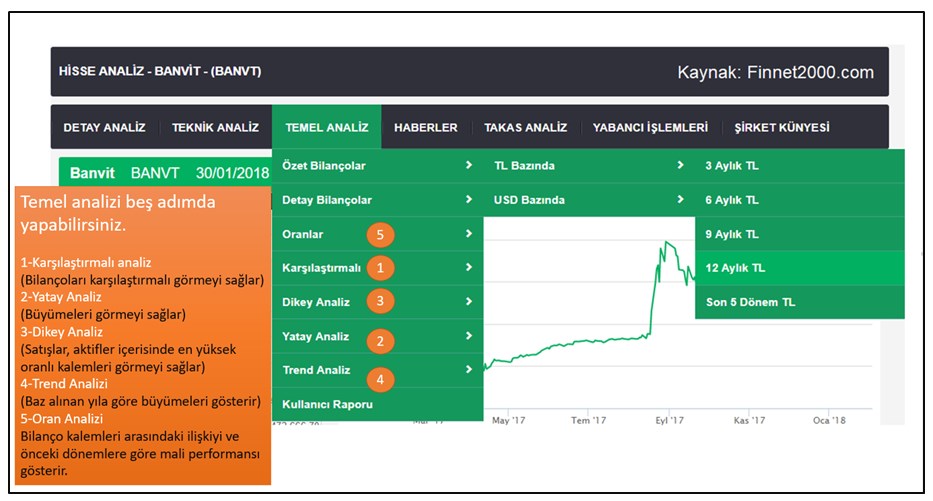Switch to the TEKNİK ANALİZ tab
Screen dimensions: 933x501
click(215, 127)
